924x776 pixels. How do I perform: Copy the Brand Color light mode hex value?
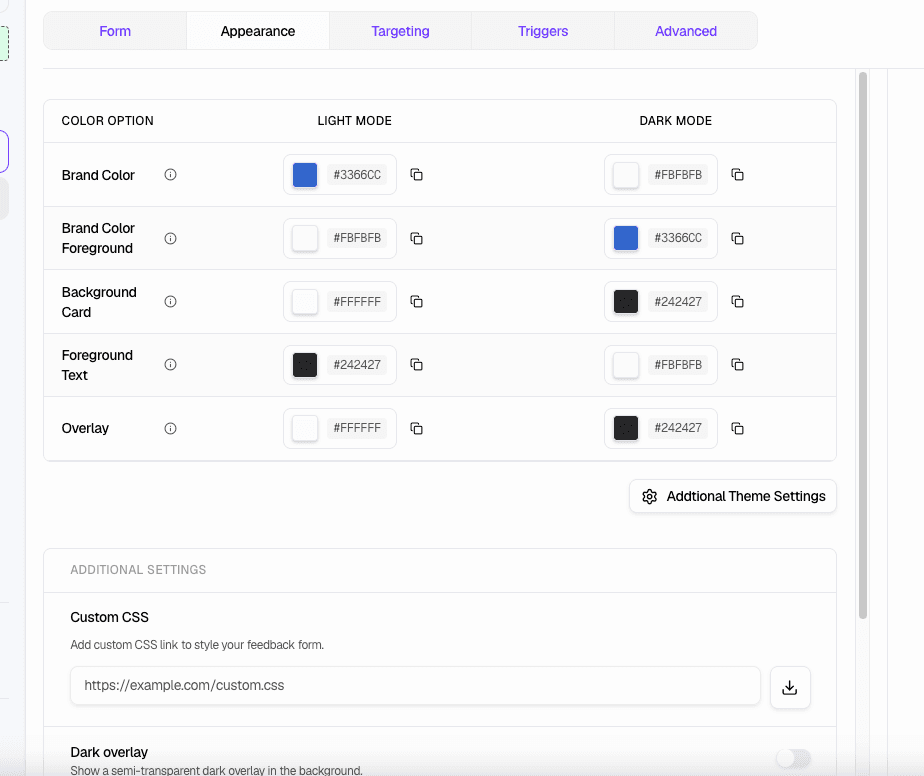[x=416, y=174]
